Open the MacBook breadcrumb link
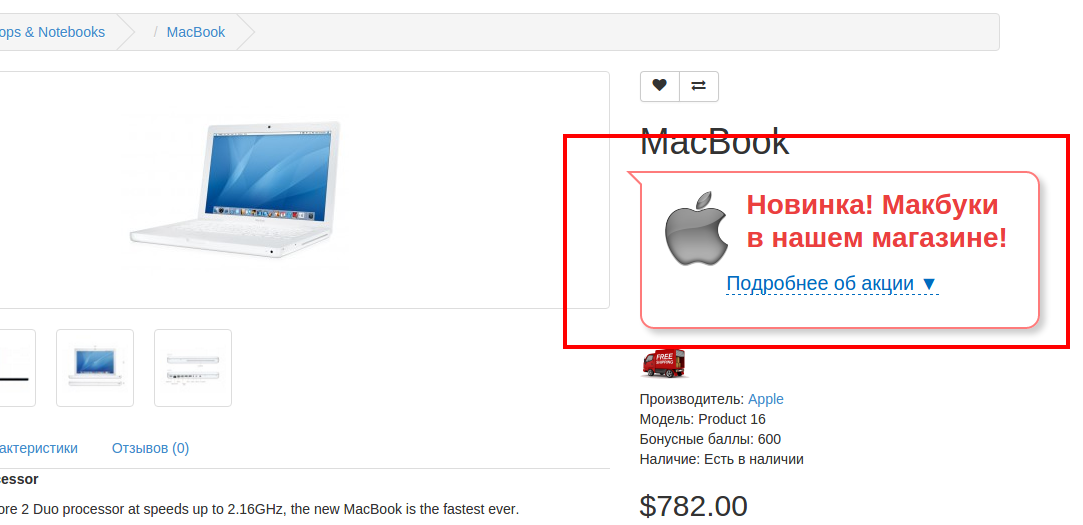The width and height of the screenshot is (1083, 525). point(196,32)
